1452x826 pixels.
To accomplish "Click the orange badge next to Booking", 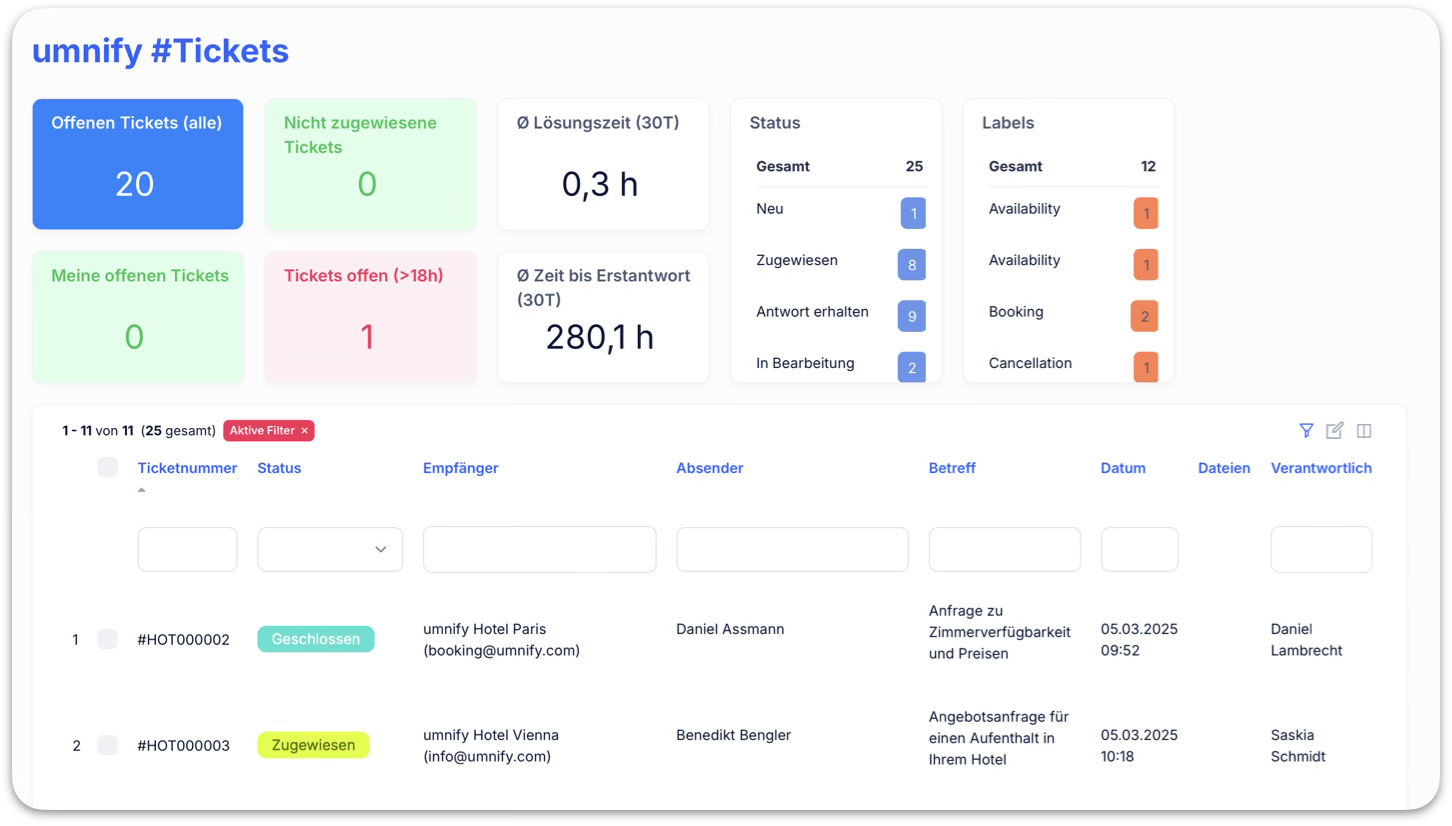I will click(1144, 316).
